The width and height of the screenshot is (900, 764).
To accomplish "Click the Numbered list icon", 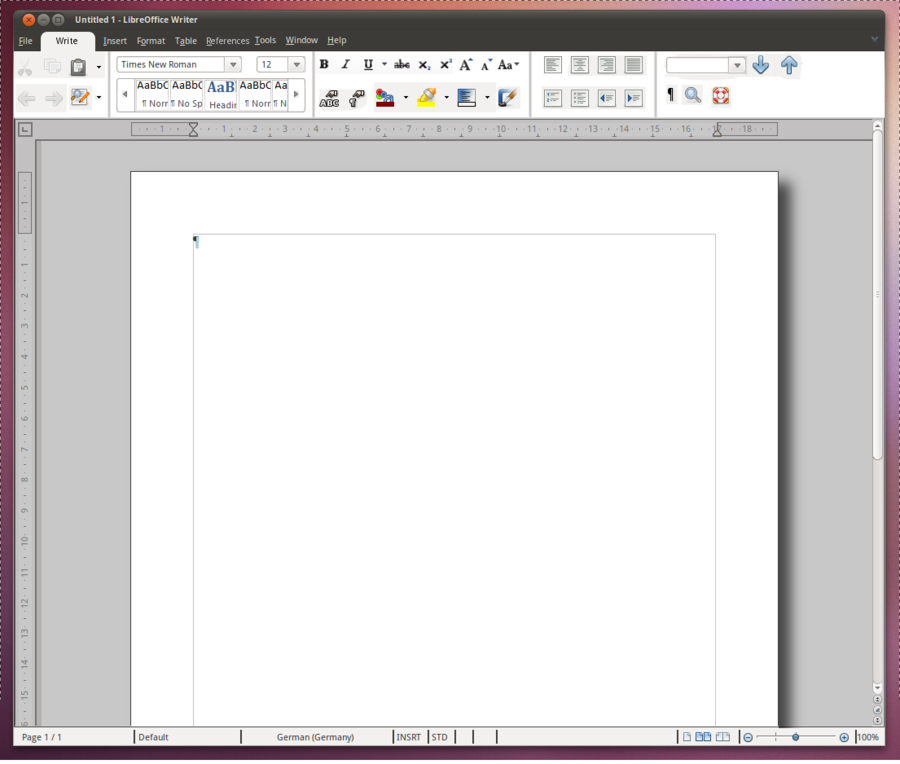I will click(x=553, y=98).
